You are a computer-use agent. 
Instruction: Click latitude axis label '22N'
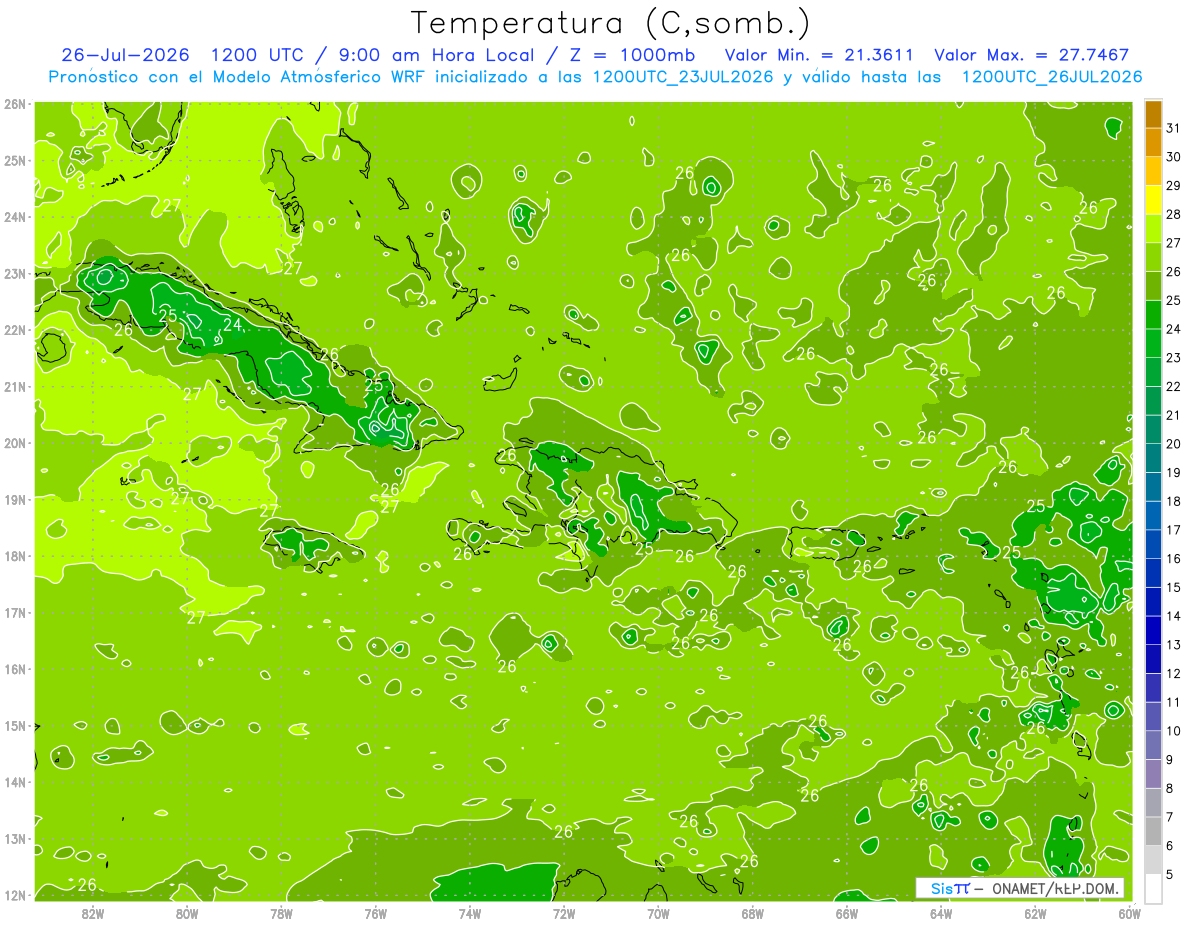[14, 330]
